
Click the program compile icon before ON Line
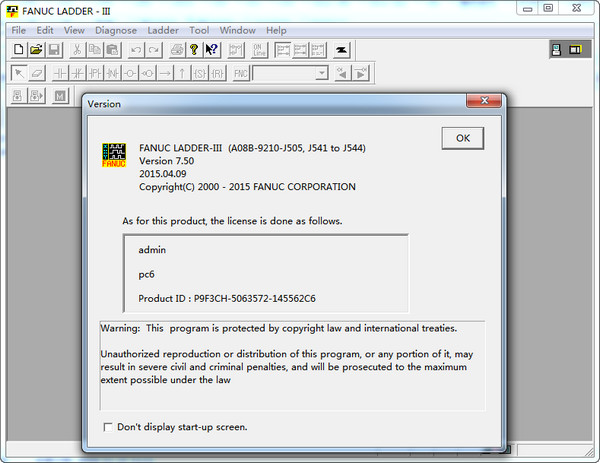236,50
